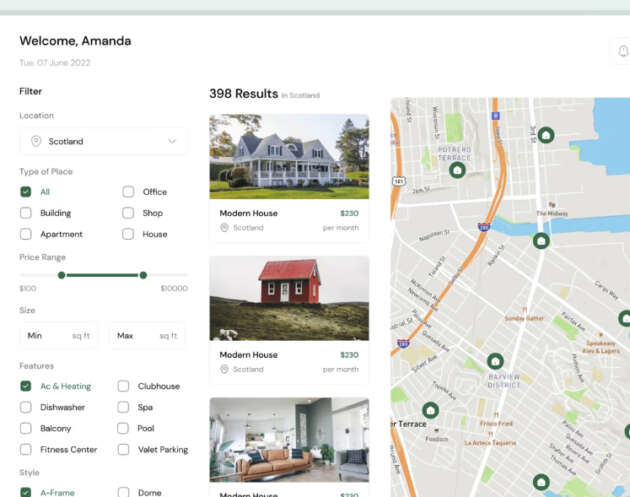
Task: Check the Spa feature
Action: coord(123,407)
